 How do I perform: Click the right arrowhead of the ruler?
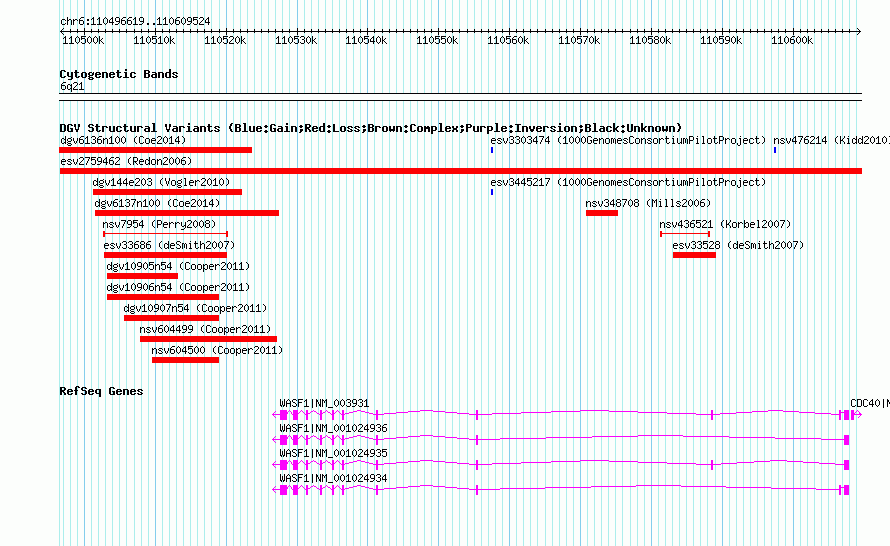coord(859,32)
